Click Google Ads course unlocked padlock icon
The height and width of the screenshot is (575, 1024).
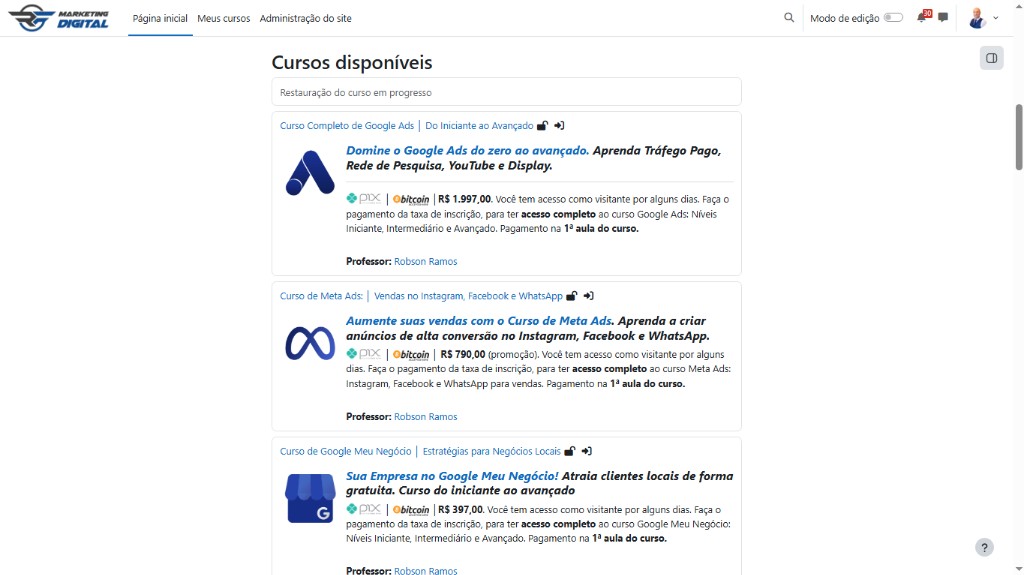[543, 125]
